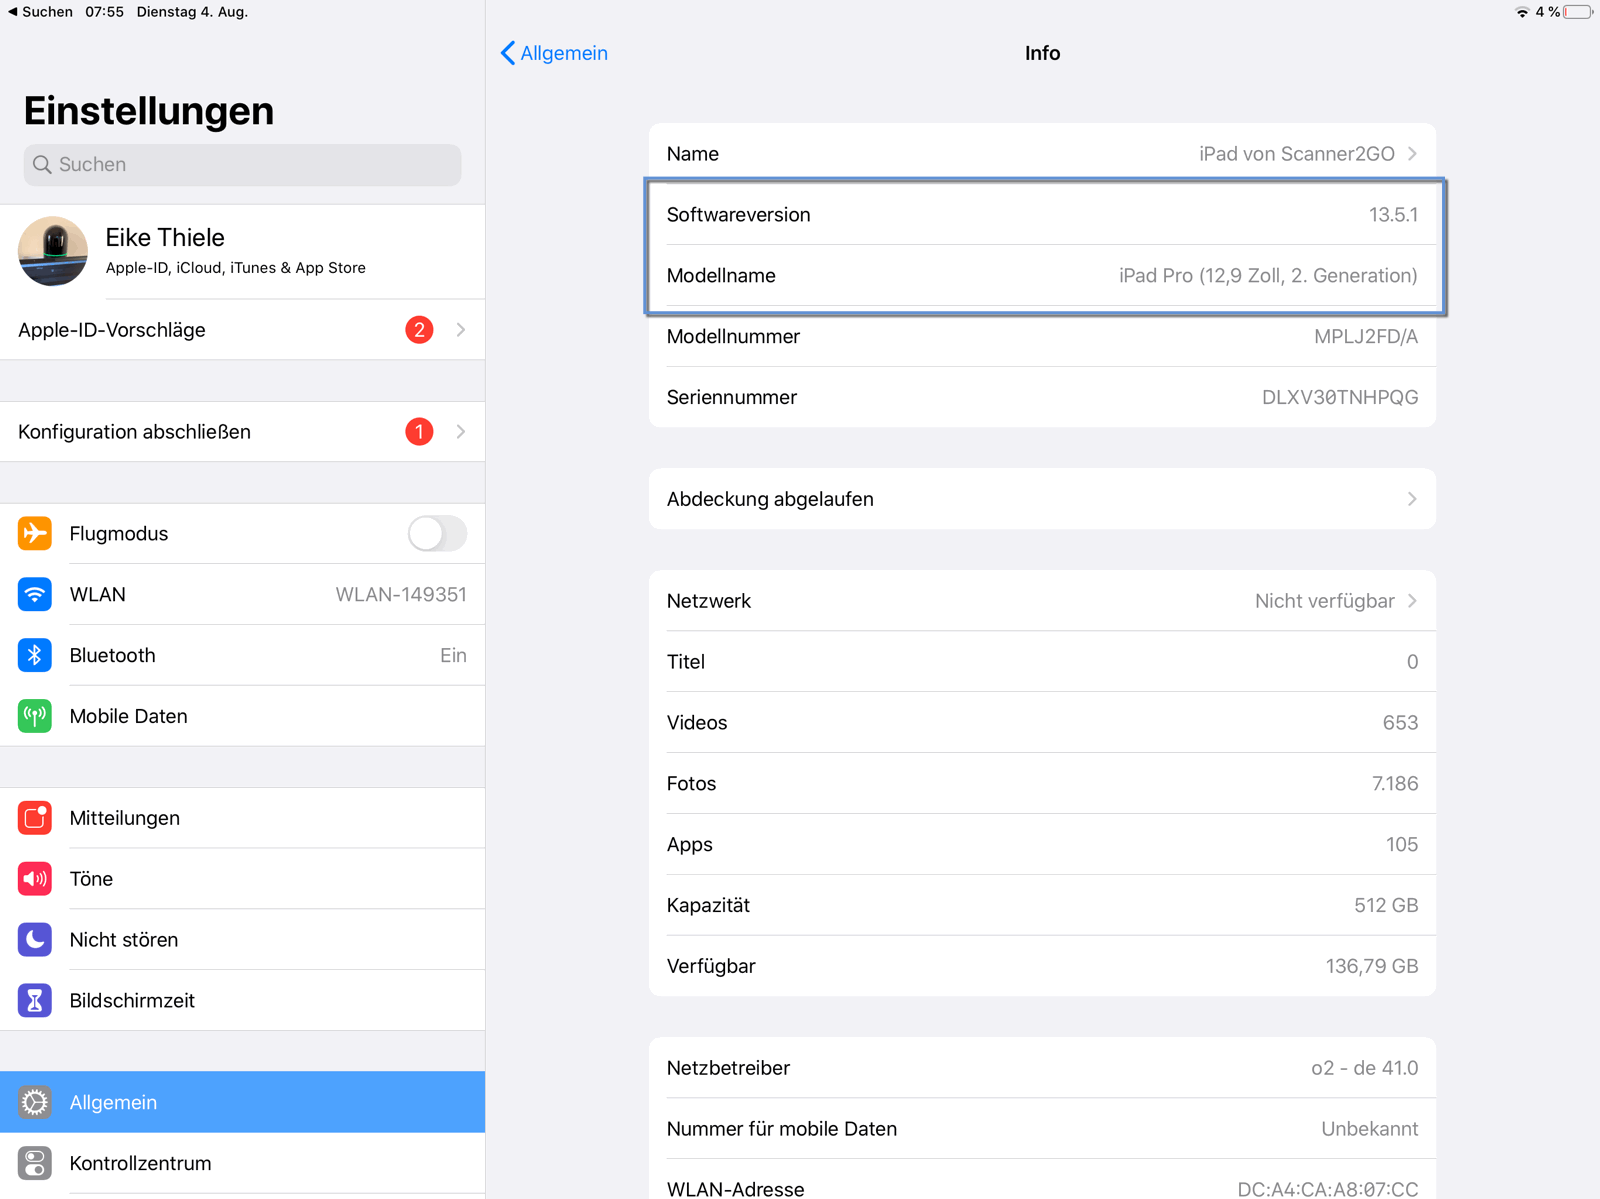Expand Konfiguration abschließen via its chevron
This screenshot has height=1199, width=1600.
pyautogui.click(x=461, y=431)
